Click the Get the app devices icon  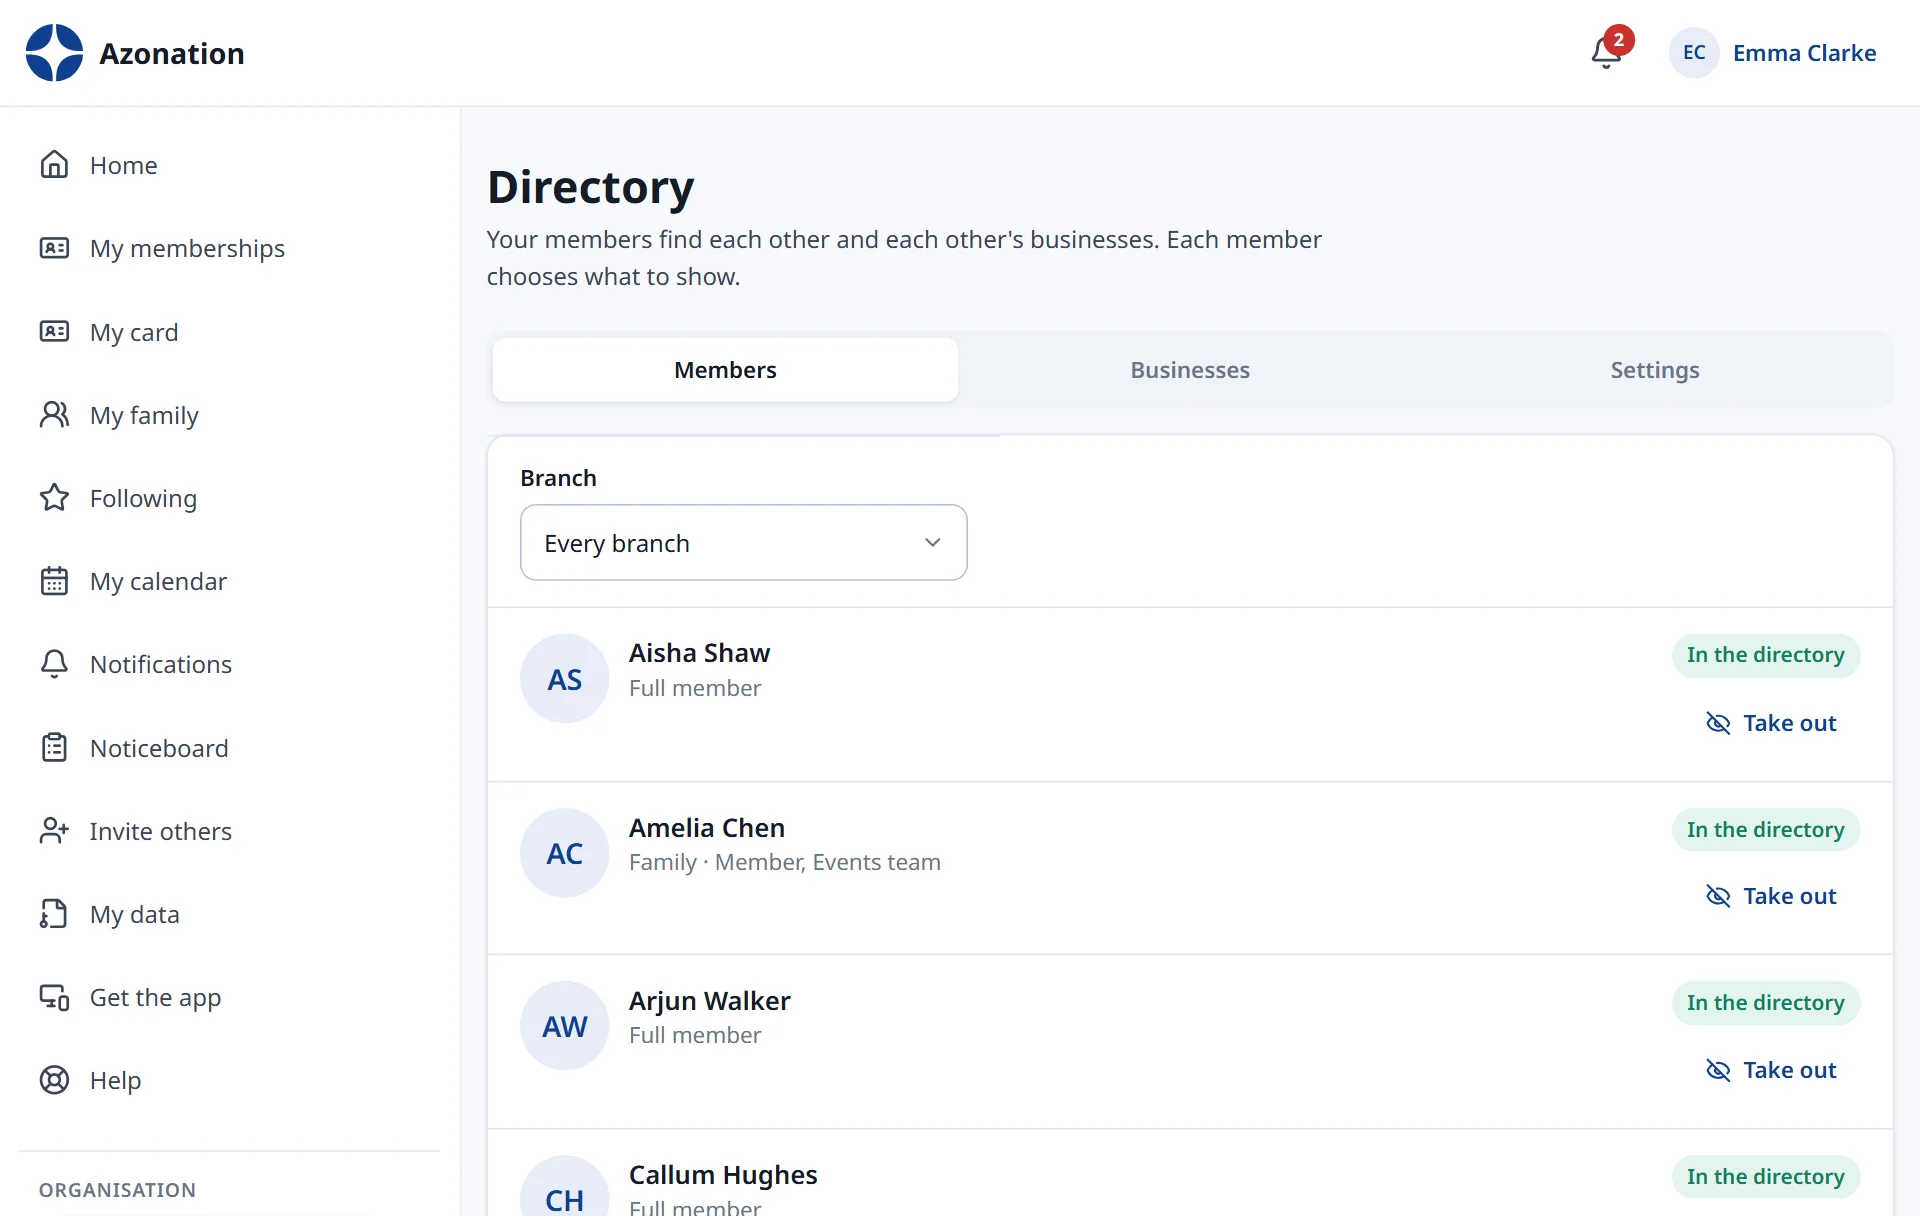tap(54, 997)
